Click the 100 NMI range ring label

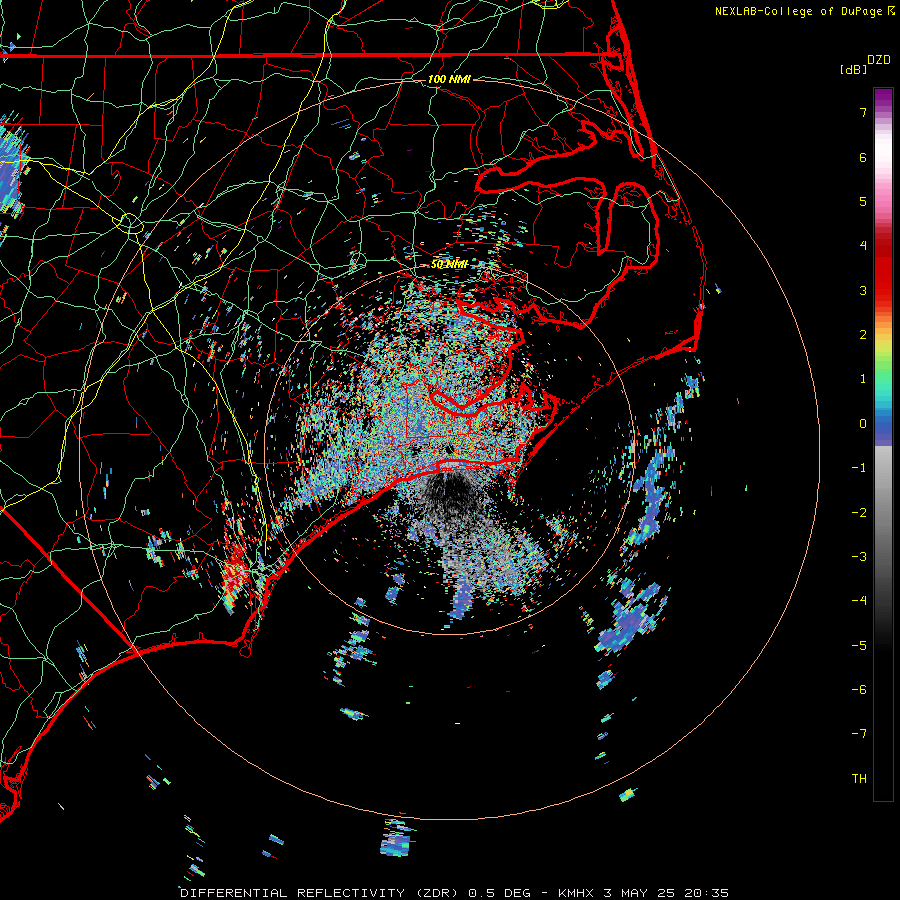click(x=449, y=79)
